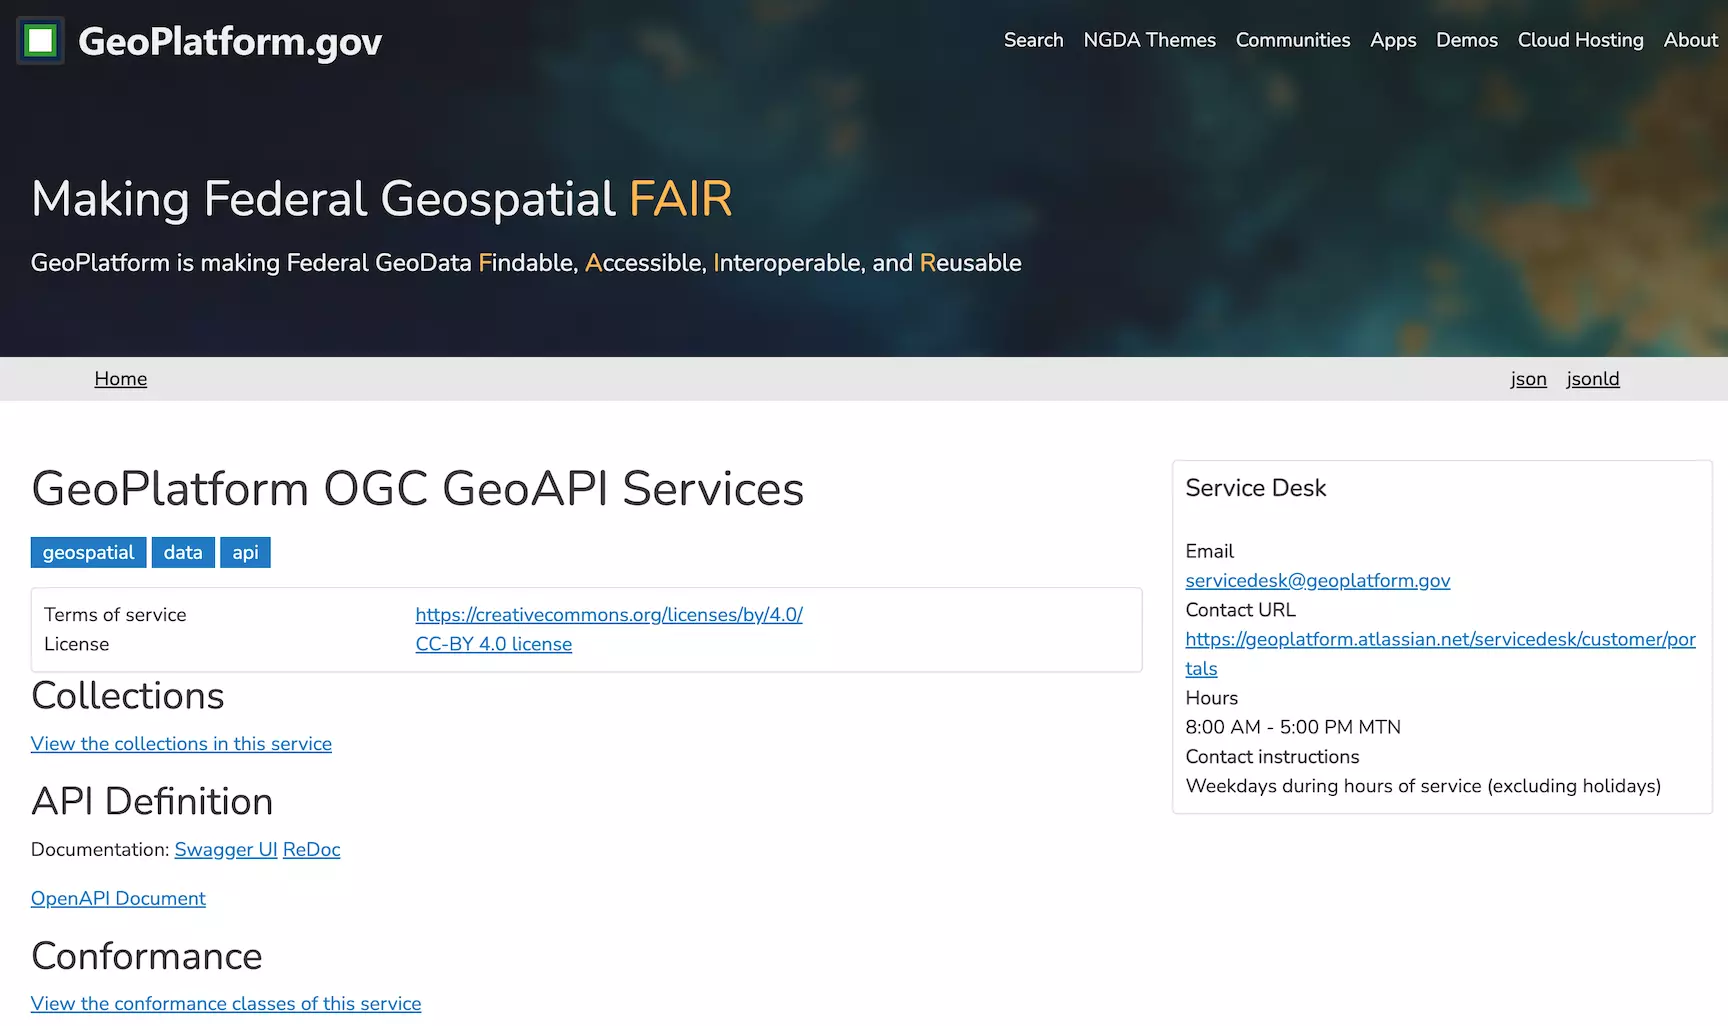The width and height of the screenshot is (1728, 1026).
Task: Open the About nav item
Action: click(x=1691, y=40)
